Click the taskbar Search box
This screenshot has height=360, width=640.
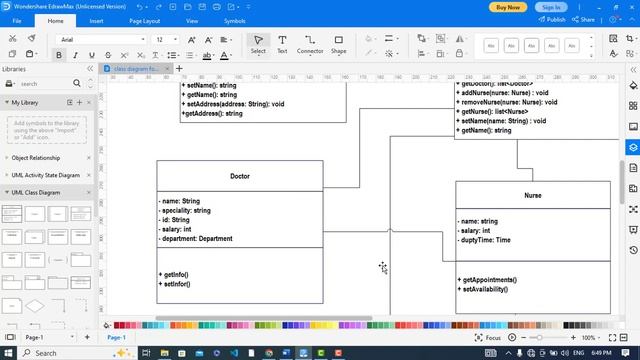(76, 353)
